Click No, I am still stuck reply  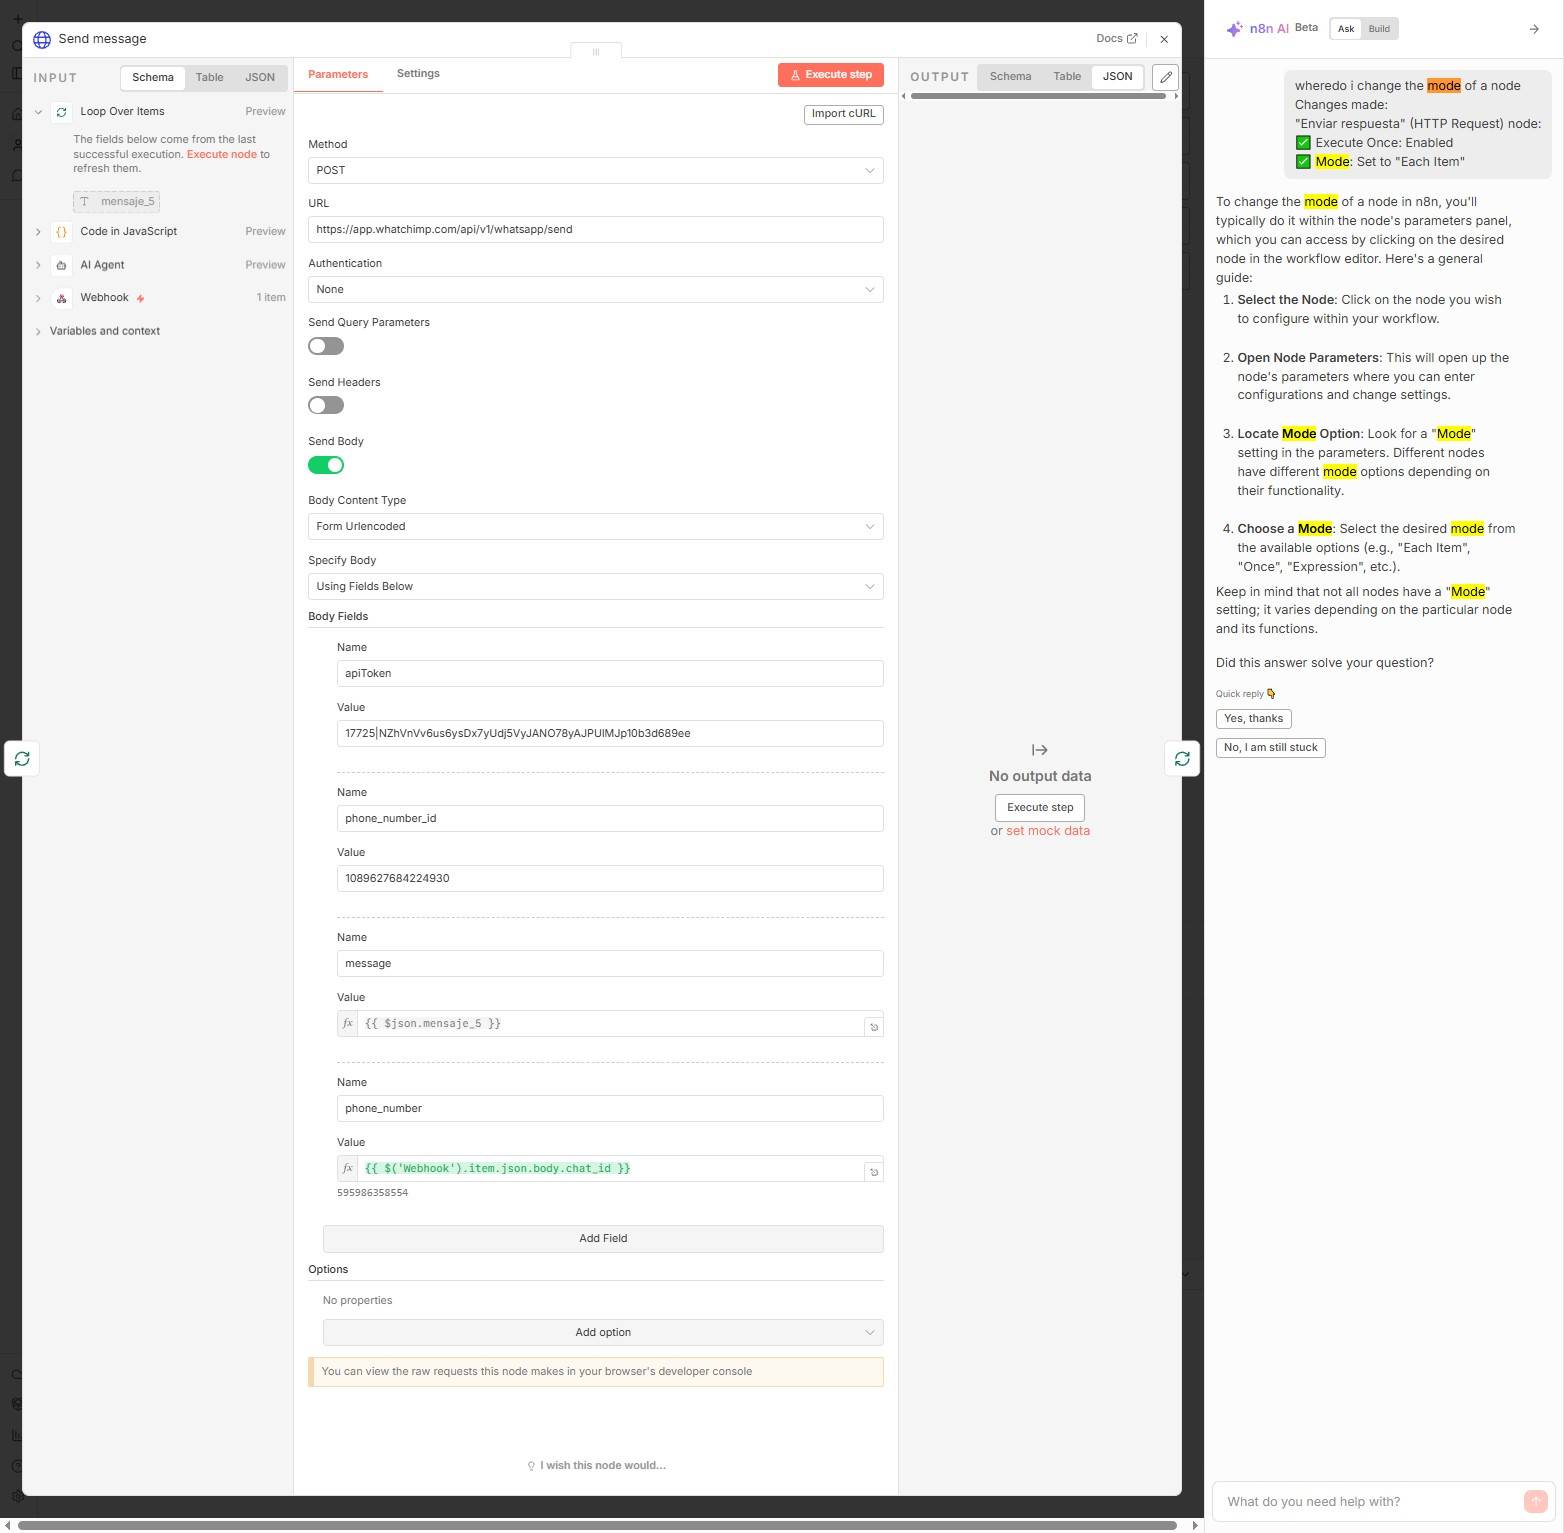1271,748
